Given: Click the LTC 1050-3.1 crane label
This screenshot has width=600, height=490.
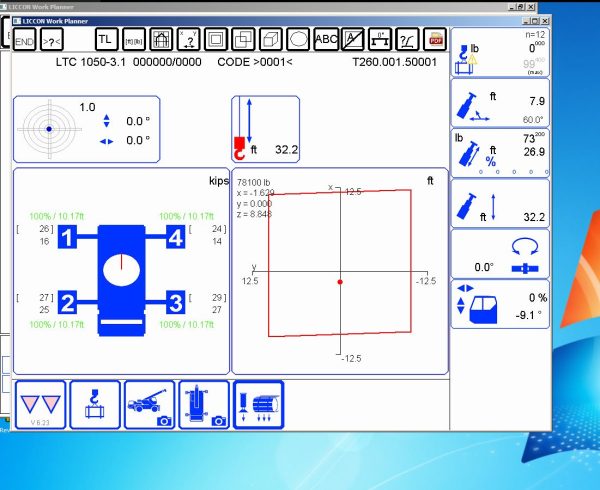Looking at the screenshot, I should click(x=91, y=62).
